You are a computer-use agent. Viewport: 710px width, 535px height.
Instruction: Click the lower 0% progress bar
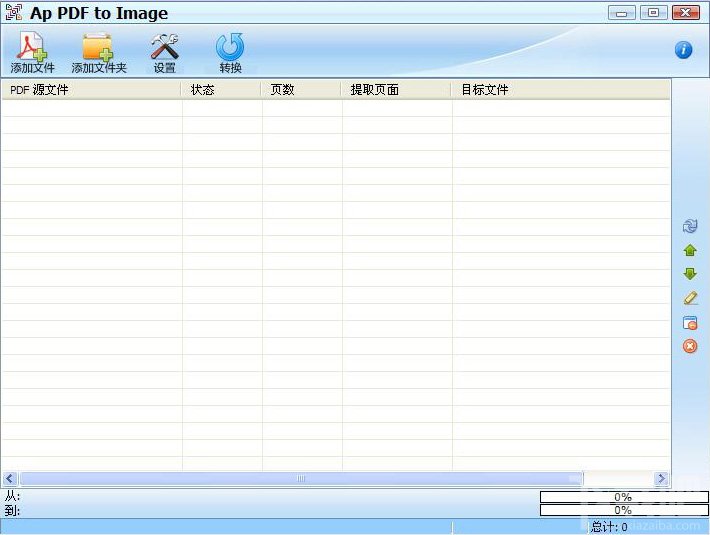pyautogui.click(x=624, y=510)
